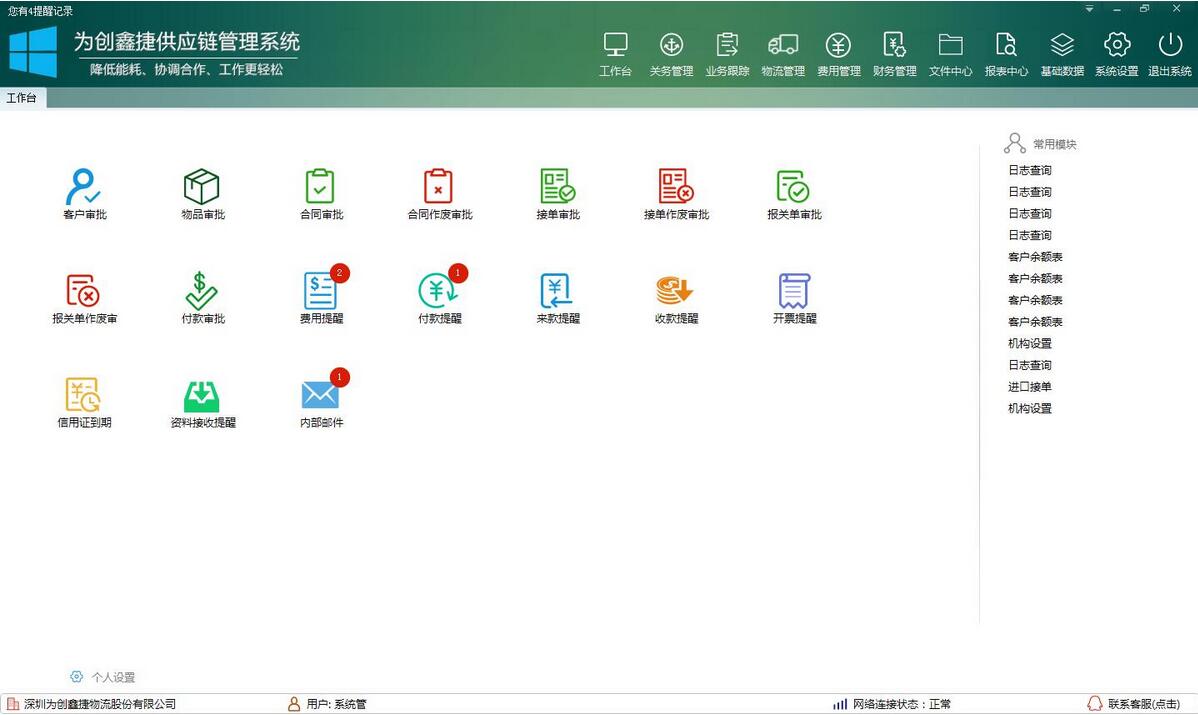Select 进口接单 in 常用模块 list

point(1029,386)
